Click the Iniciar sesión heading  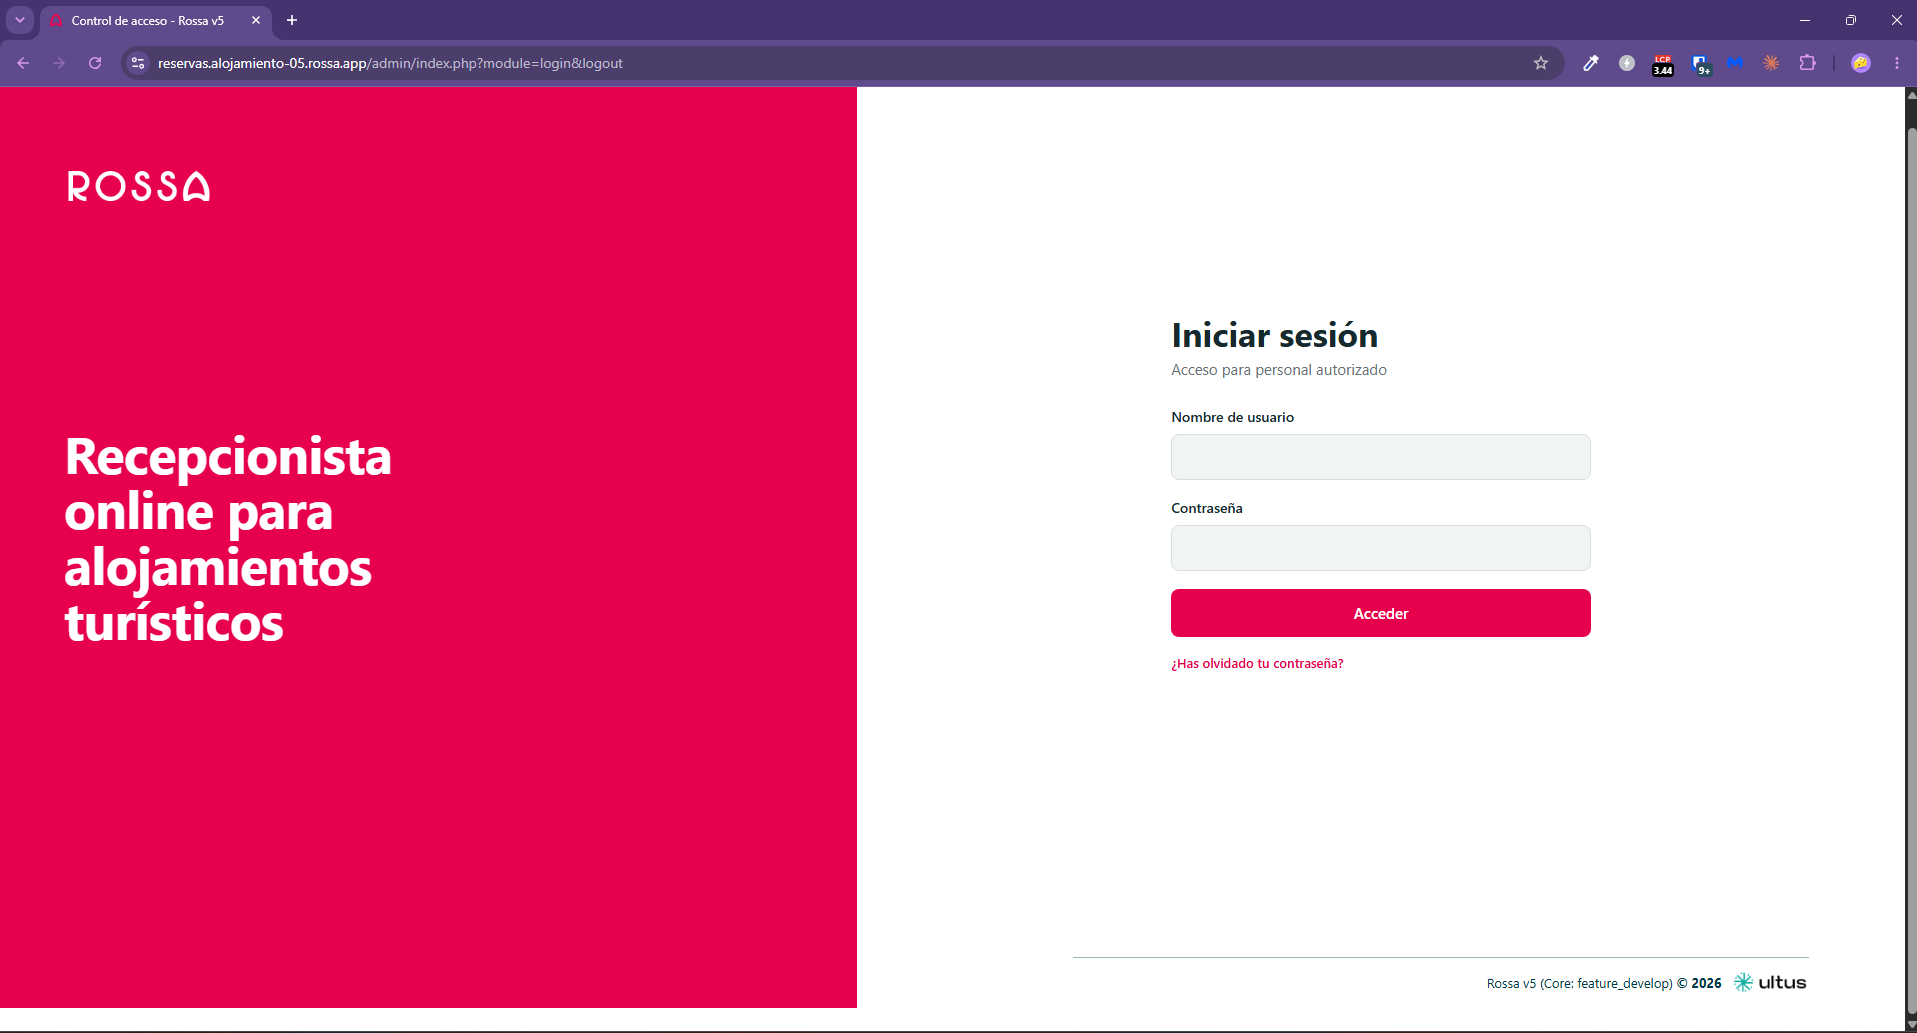[1274, 335]
